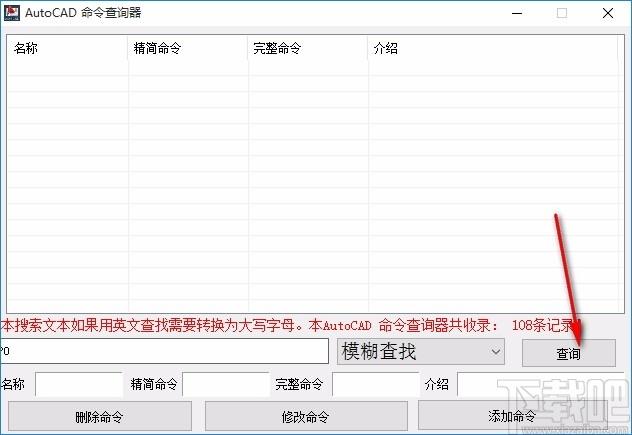Click the search text box containing P0
This screenshot has width=632, height=435.
[164, 351]
